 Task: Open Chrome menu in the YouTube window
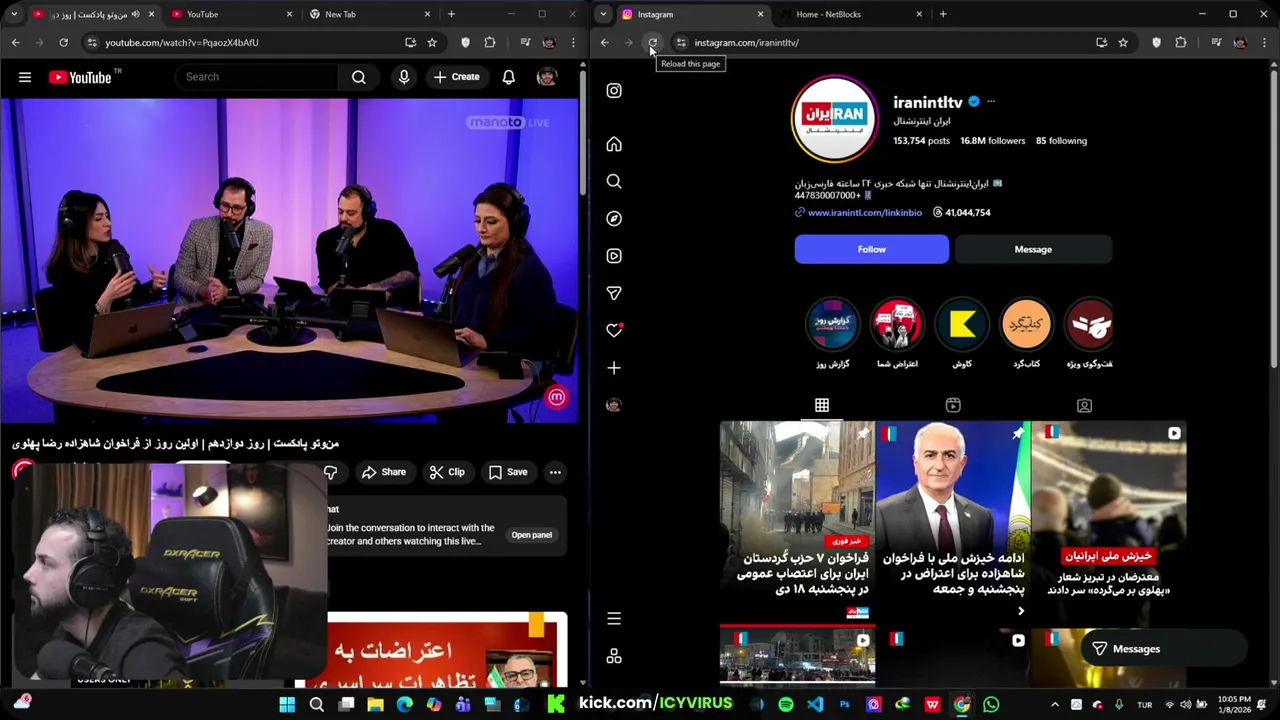(573, 43)
